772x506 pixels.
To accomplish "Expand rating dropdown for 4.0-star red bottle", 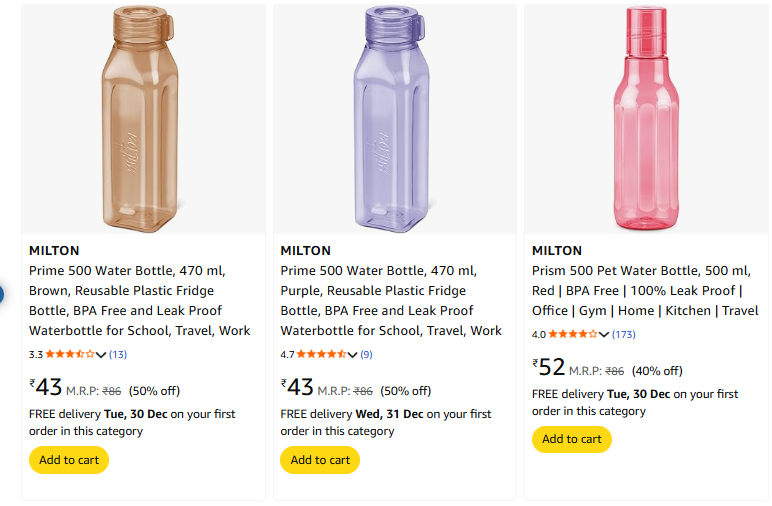I will (604, 334).
